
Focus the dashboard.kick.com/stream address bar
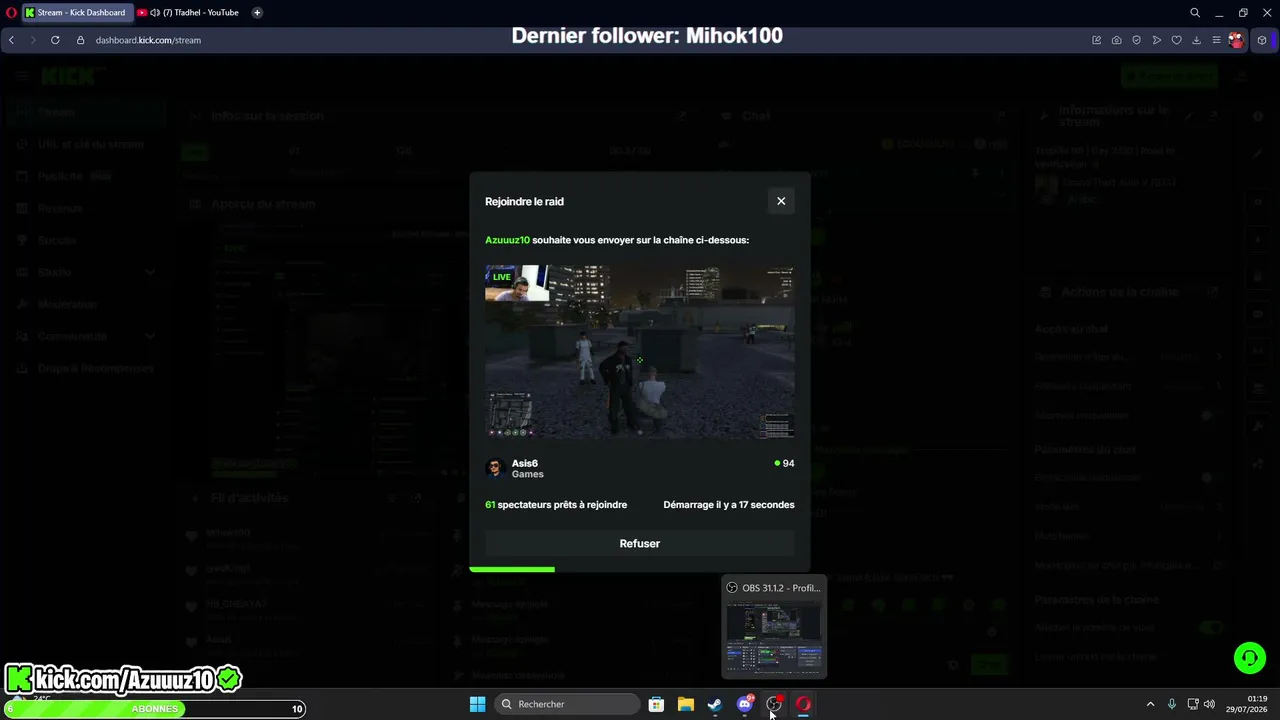pos(148,40)
